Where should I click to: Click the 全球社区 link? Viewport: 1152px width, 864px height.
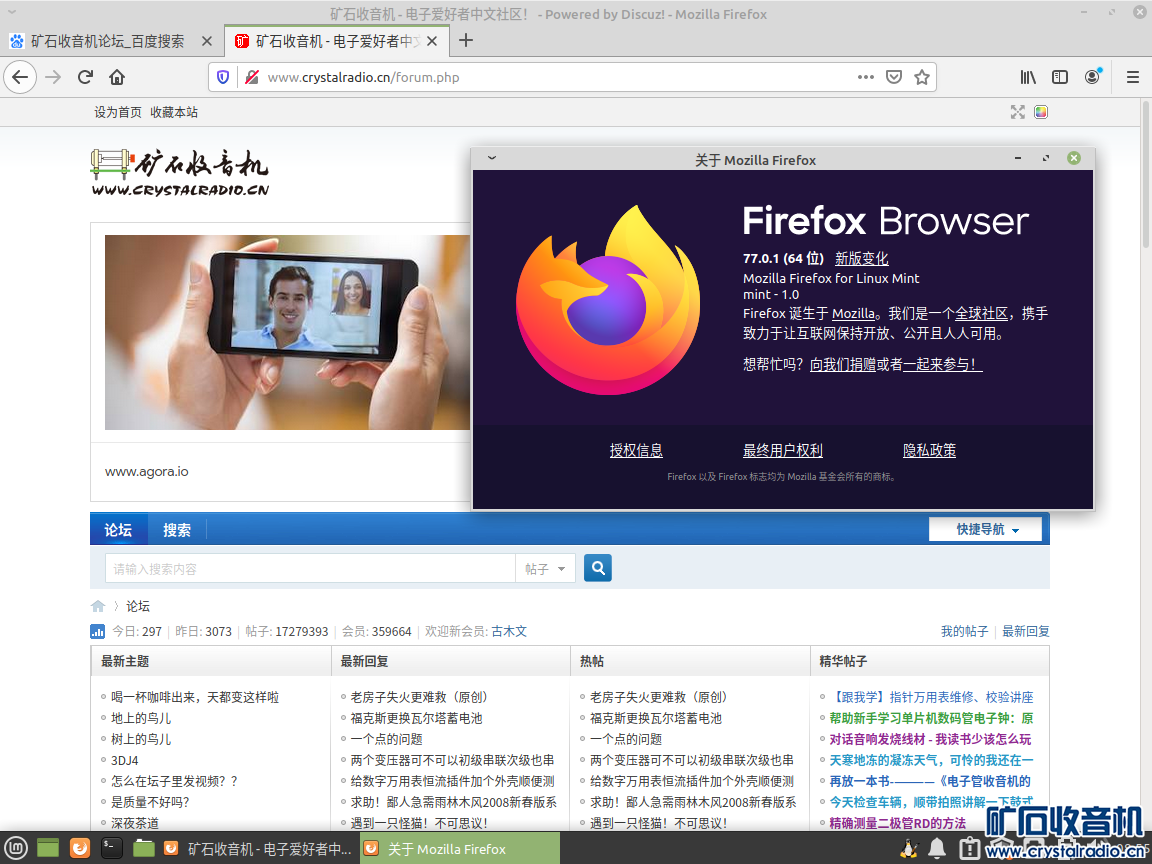(x=982, y=314)
